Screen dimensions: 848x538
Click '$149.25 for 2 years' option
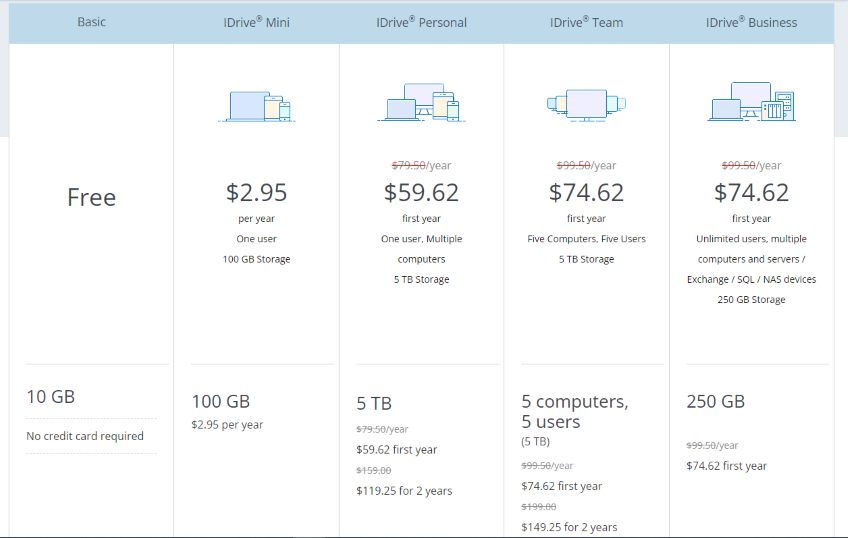coord(569,527)
